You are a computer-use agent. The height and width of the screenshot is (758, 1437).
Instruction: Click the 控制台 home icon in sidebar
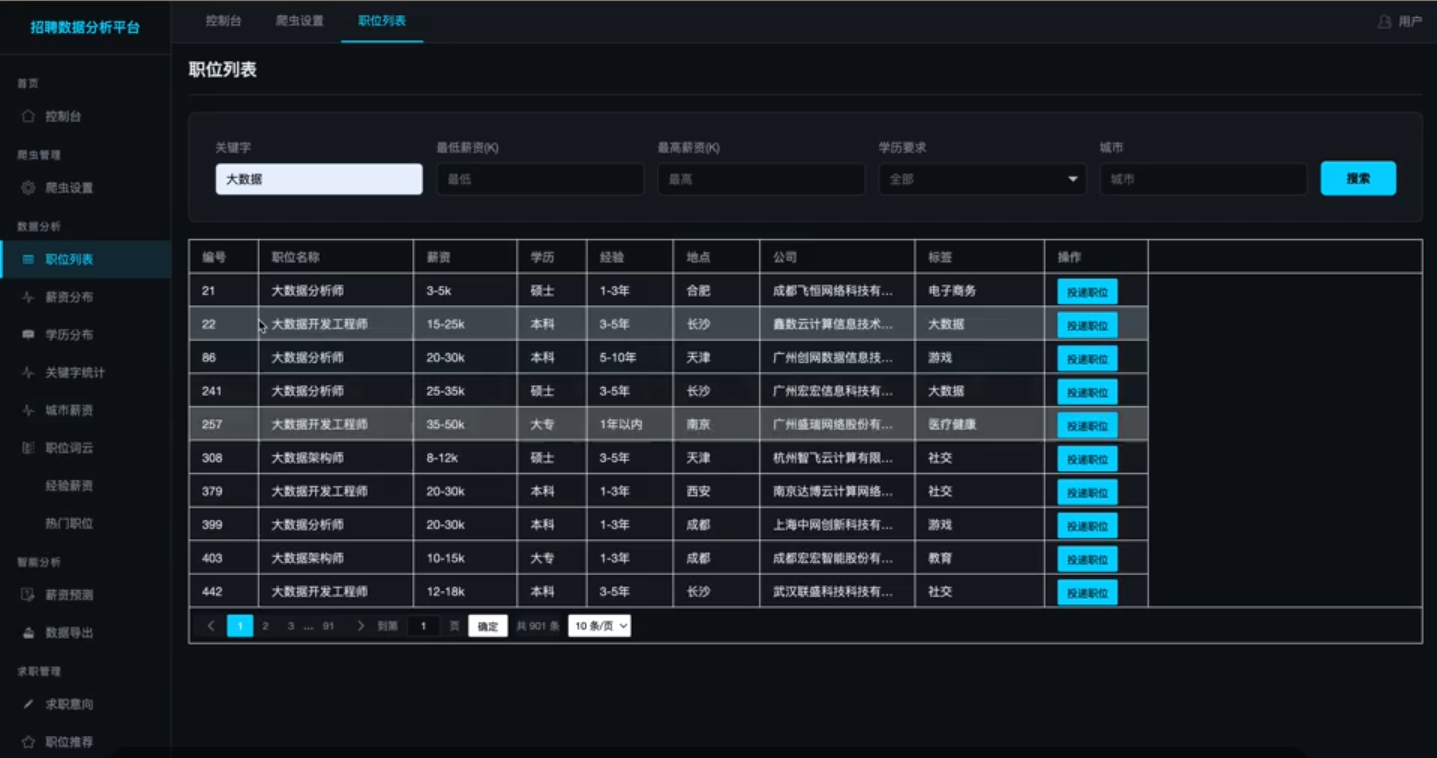[28, 117]
